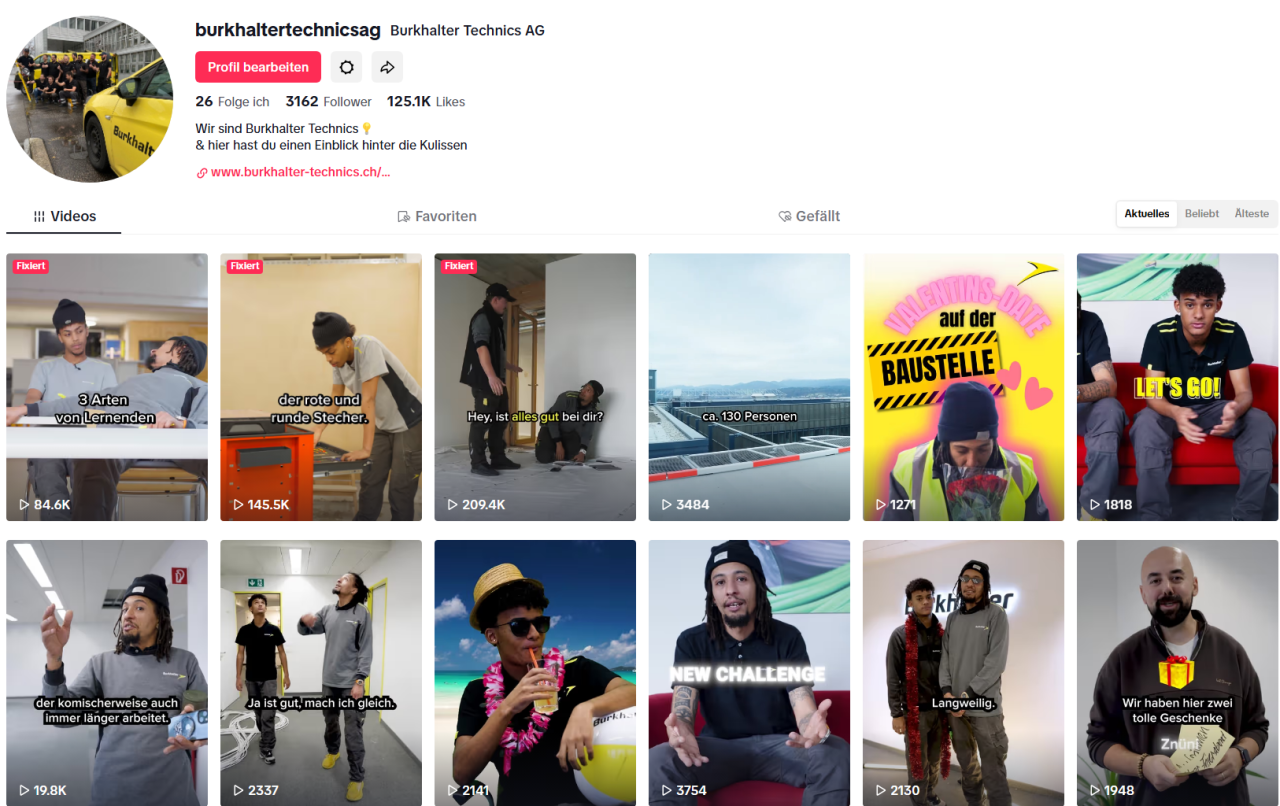The width and height of the screenshot is (1280, 806).
Task: View the 3162 Follower list
Action: (328, 102)
